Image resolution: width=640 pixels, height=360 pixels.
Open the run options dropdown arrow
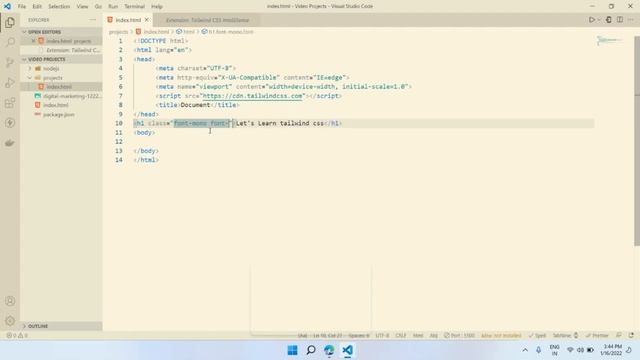[x=599, y=20]
